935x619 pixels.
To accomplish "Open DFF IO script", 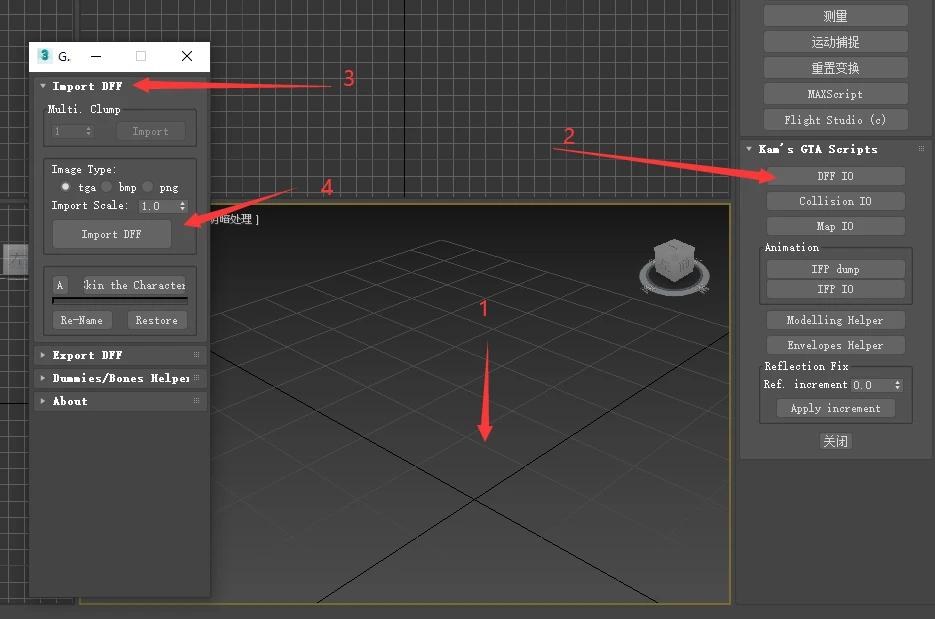I will tap(835, 176).
